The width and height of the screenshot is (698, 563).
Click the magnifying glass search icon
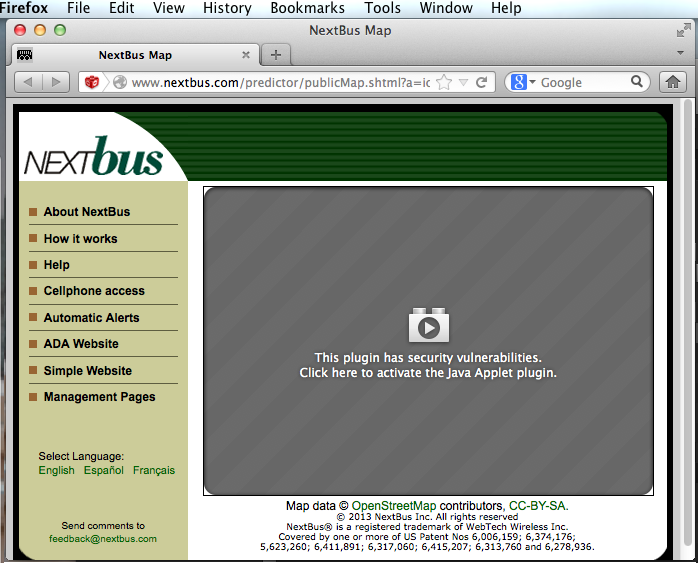[637, 81]
